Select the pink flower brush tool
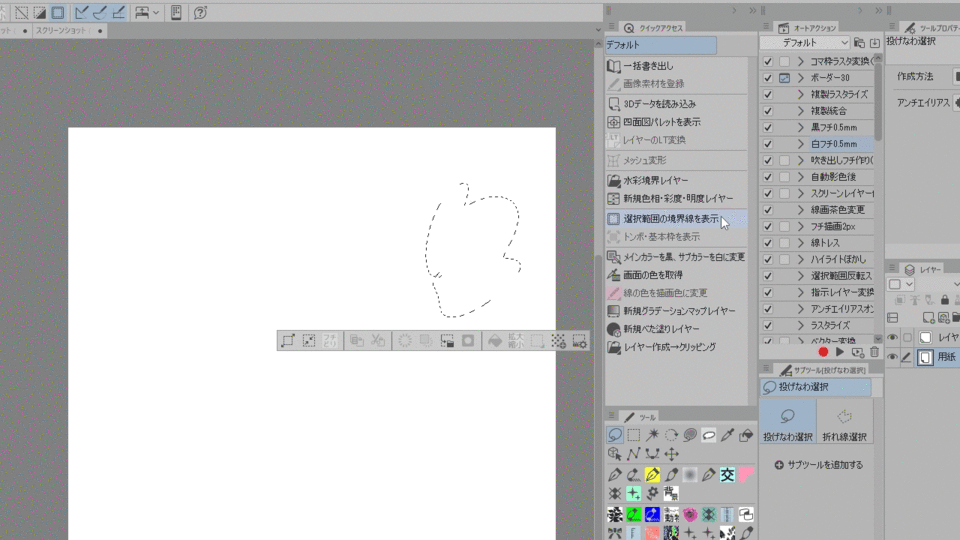Screen dimensions: 960x540 click(690, 514)
